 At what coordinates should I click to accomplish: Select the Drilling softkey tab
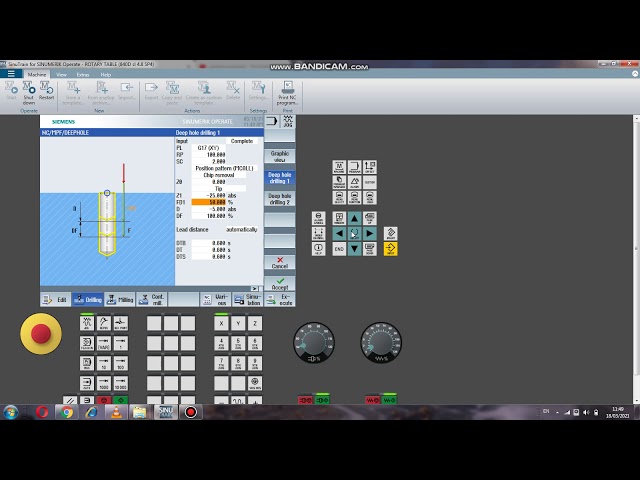pos(88,300)
